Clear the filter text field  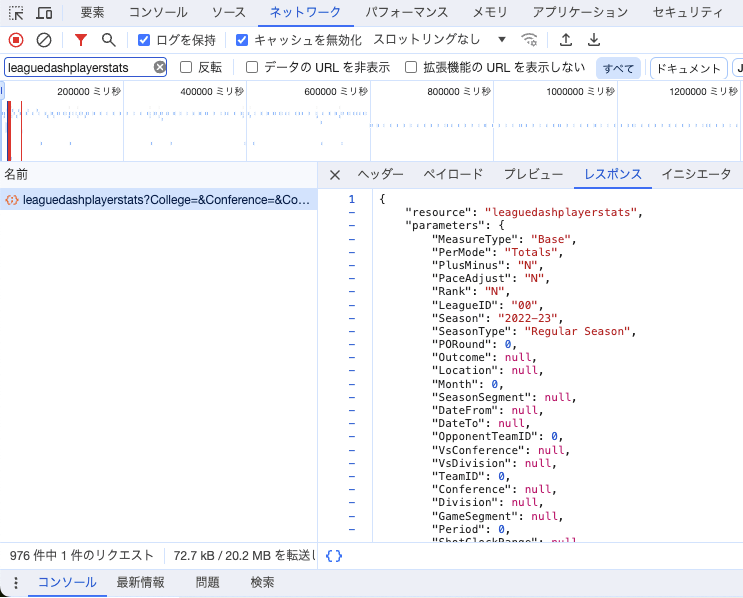coord(160,67)
